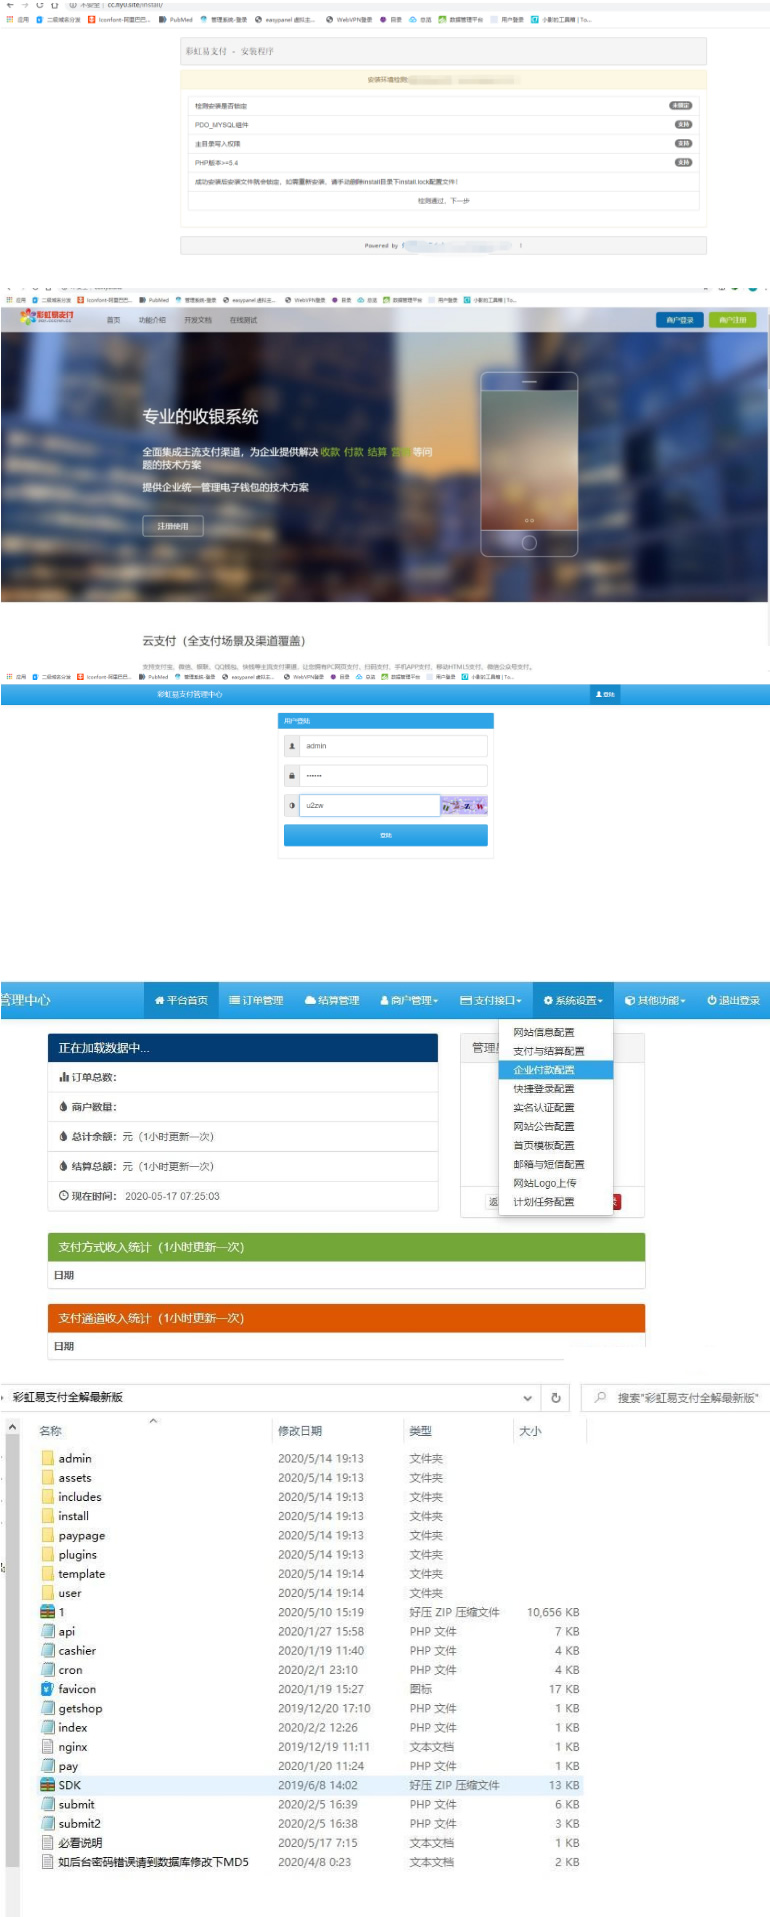The height and width of the screenshot is (1917, 770).
Task: Expand the 其他功能 dropdown menu
Action: point(655,1000)
